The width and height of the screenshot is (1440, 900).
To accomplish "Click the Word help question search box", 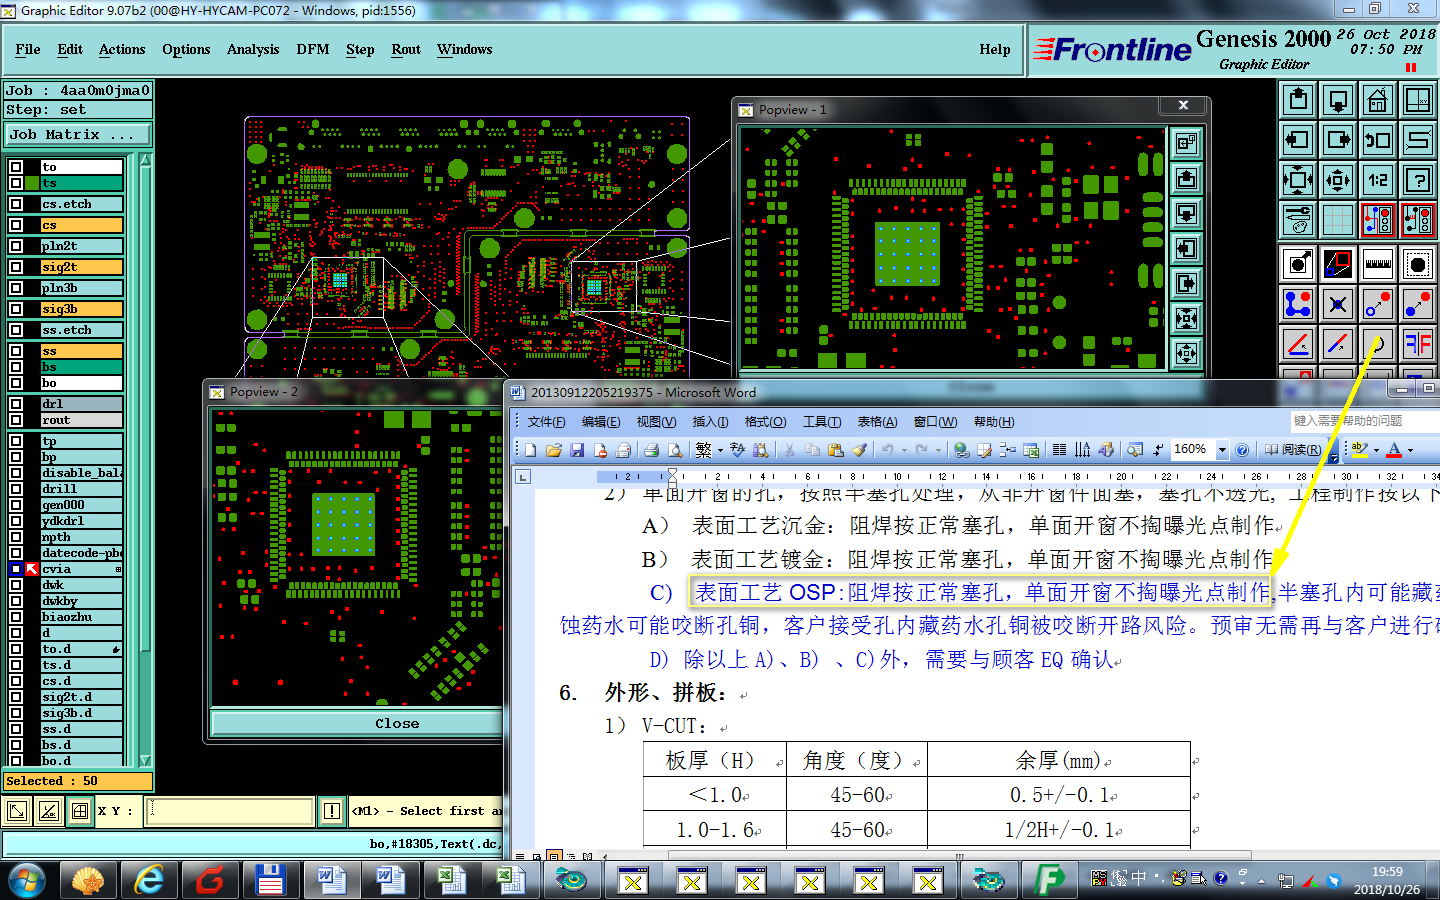I will pyautogui.click(x=1364, y=421).
